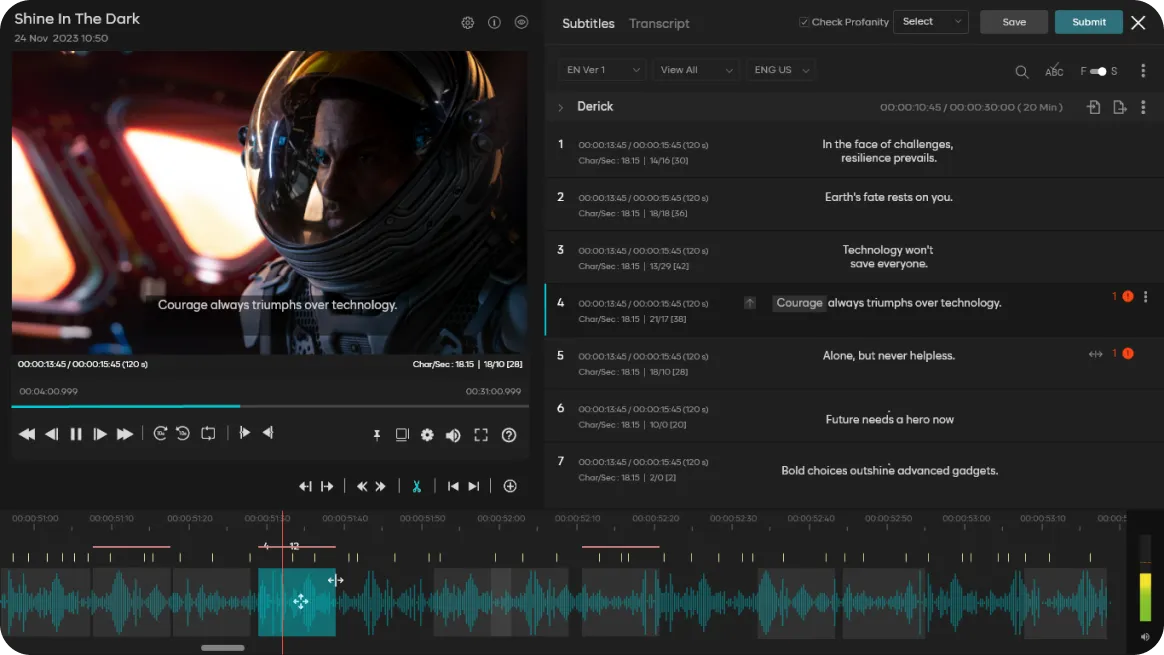Flip the F/S toggle switch
1164x655 pixels.
[x=1098, y=71]
